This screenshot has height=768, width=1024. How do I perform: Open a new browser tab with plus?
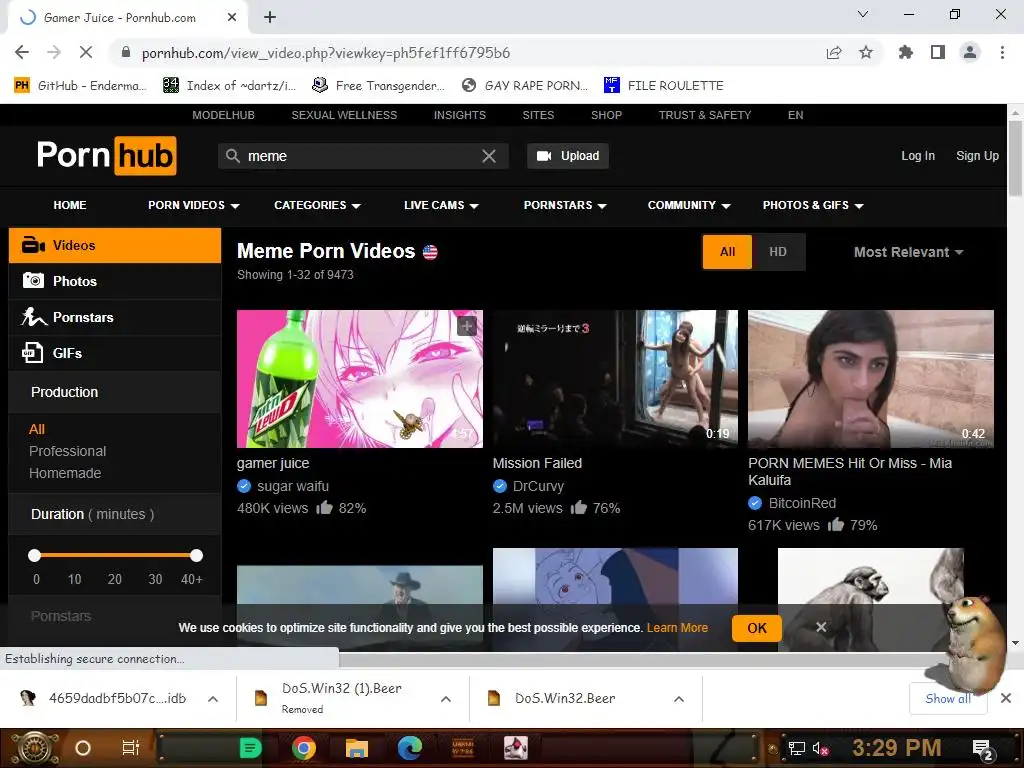click(x=270, y=18)
